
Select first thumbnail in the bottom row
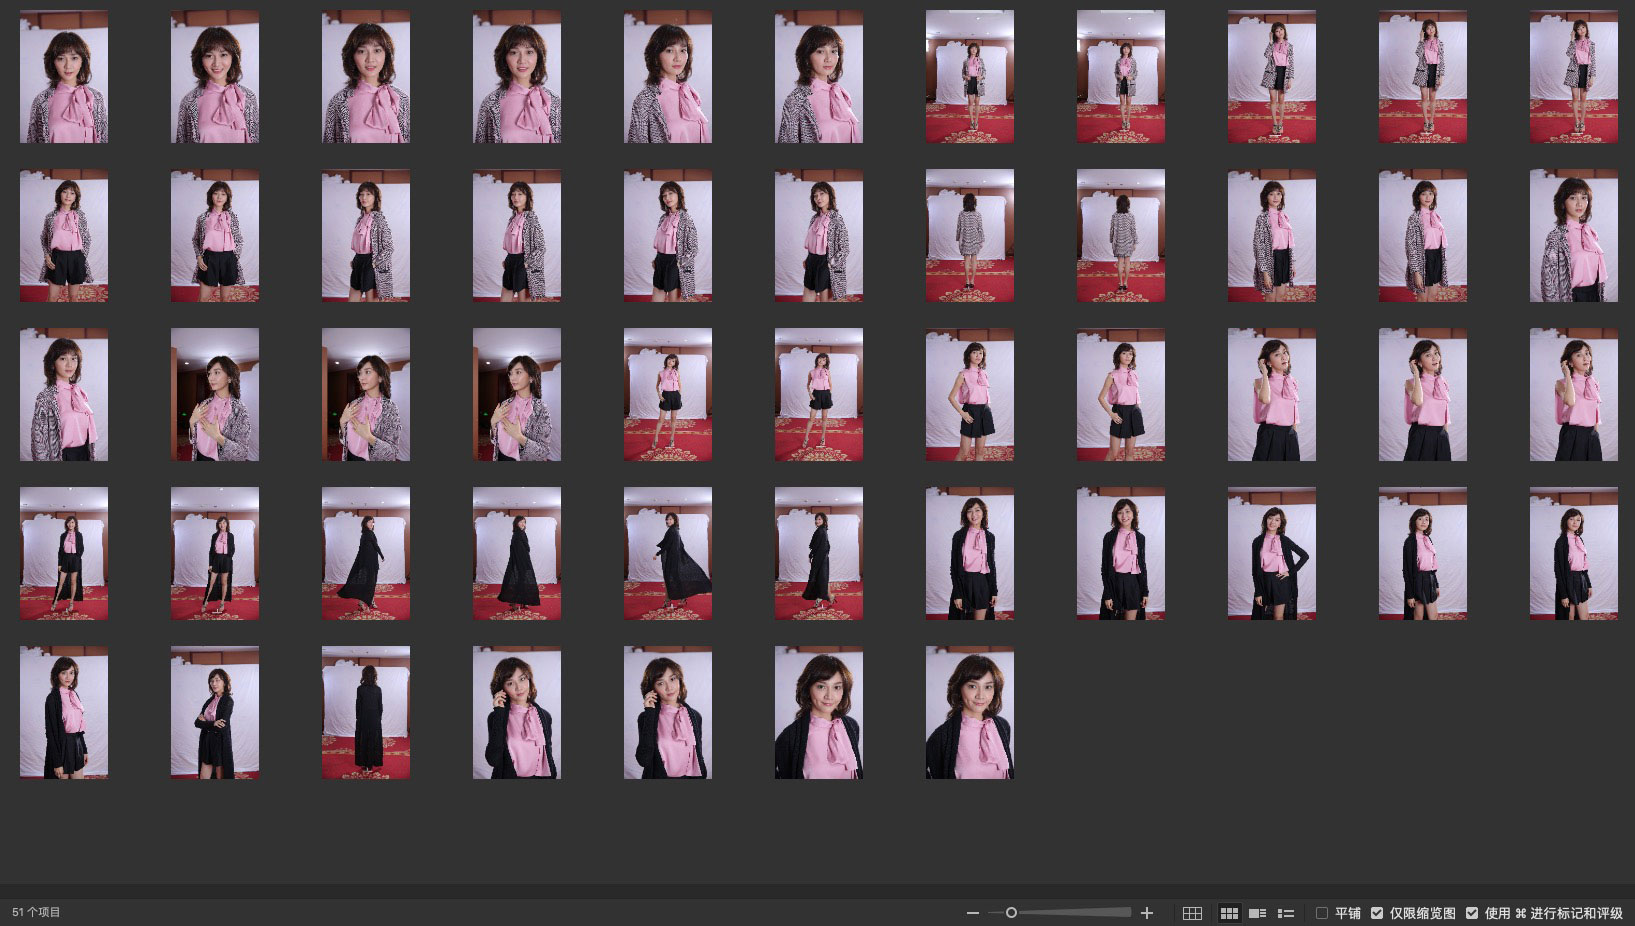(64, 712)
